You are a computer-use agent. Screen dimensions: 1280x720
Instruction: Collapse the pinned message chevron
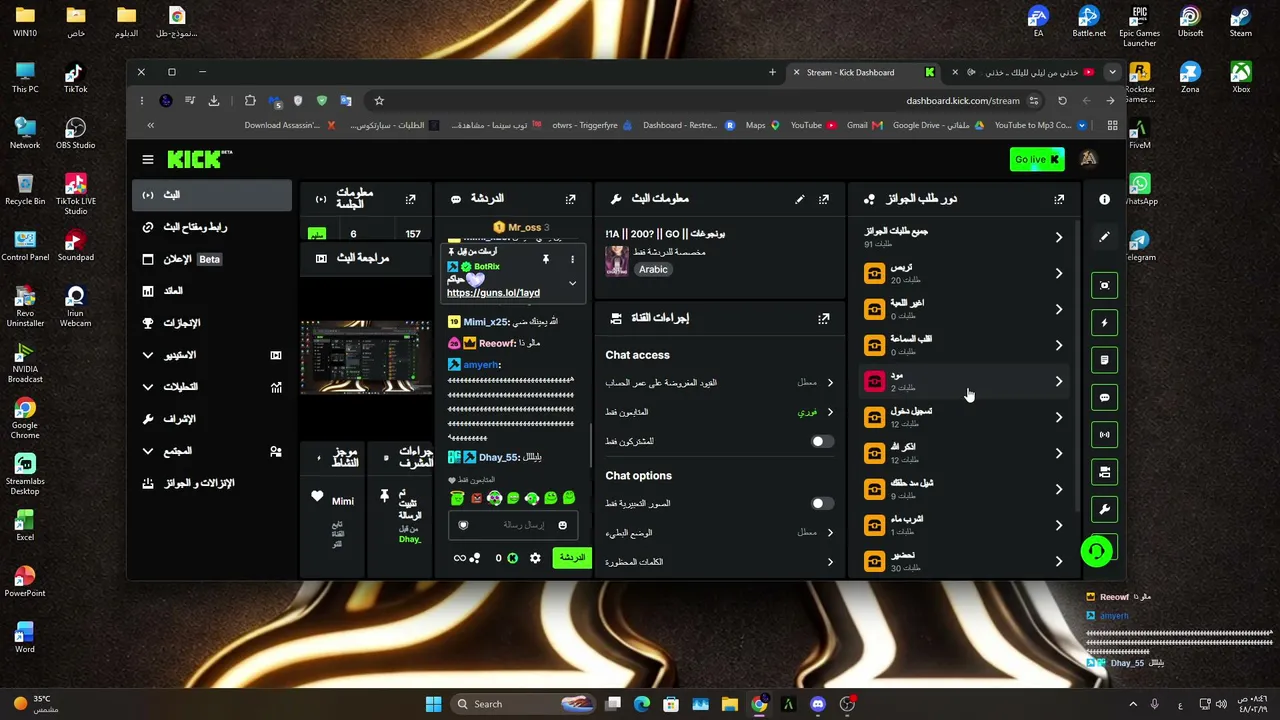(x=572, y=283)
